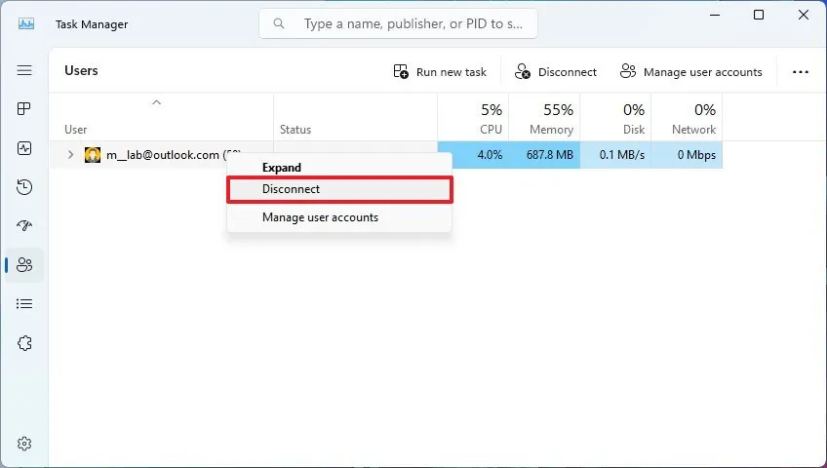Click the 0 Mbps network cell
Image resolution: width=827 pixels, height=468 pixels.
[687, 155]
